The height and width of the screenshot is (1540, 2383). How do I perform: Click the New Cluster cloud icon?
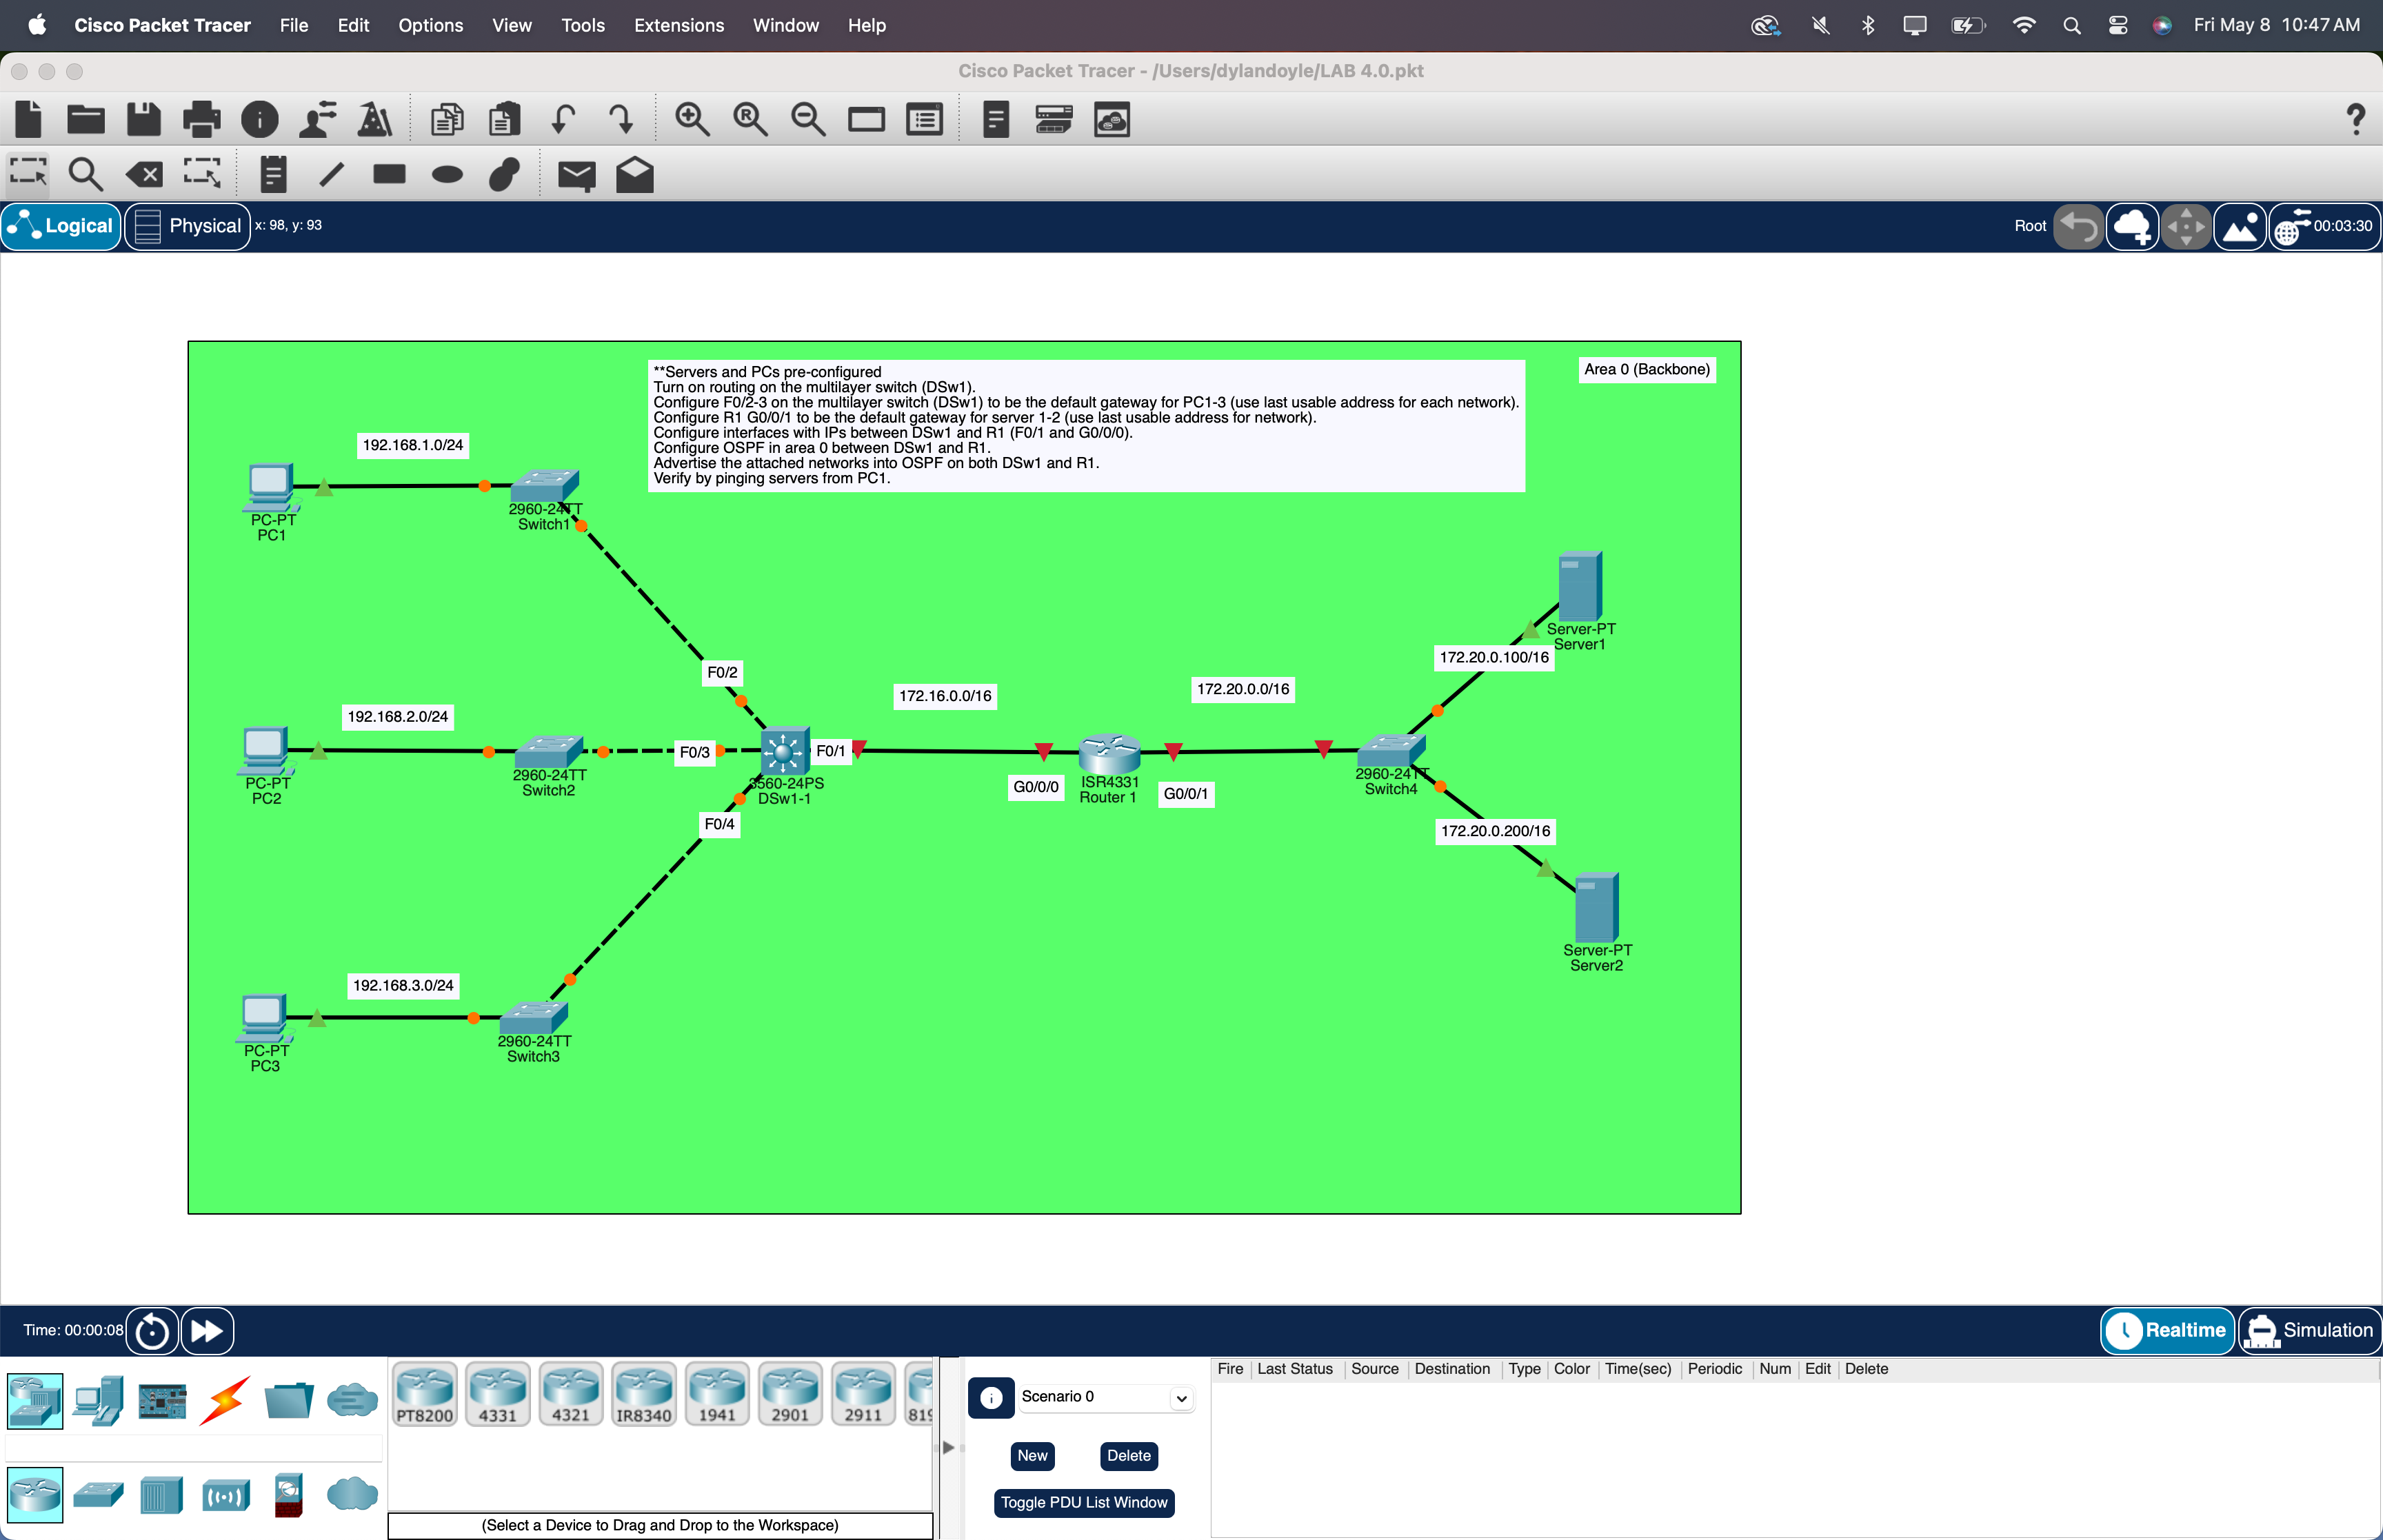[x=2132, y=227]
